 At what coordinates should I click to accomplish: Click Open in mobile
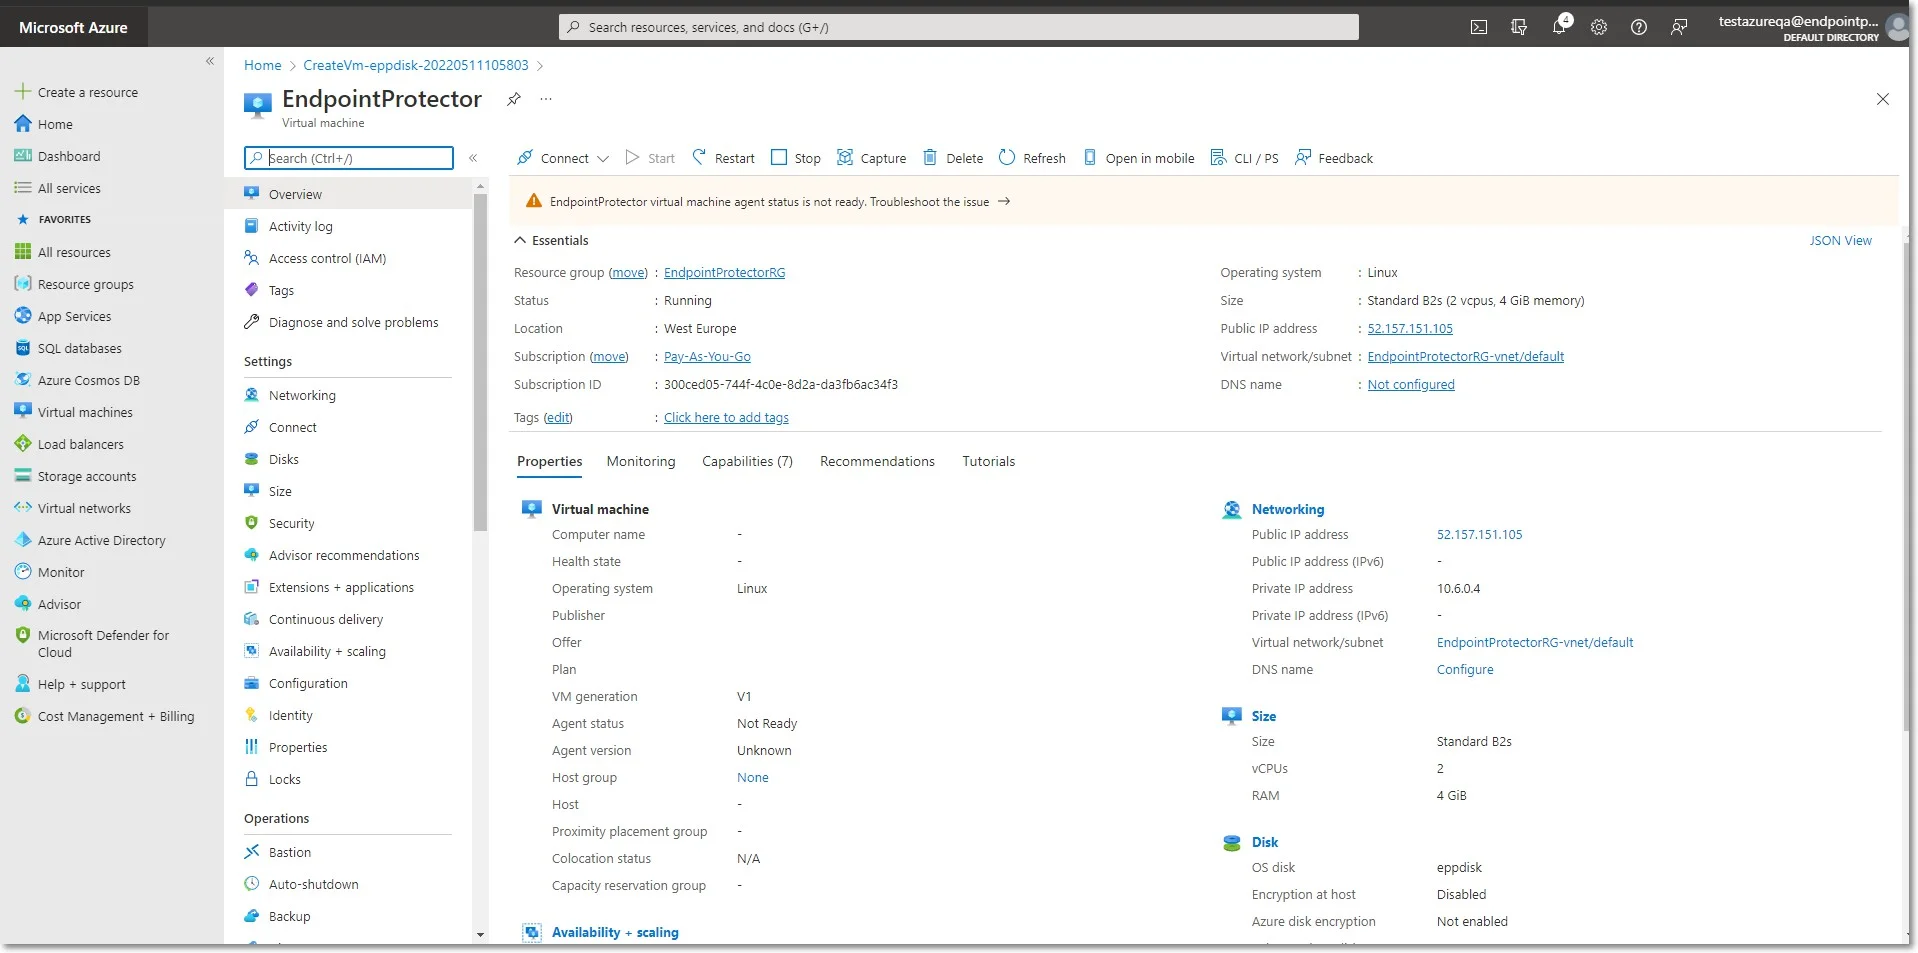(1139, 158)
